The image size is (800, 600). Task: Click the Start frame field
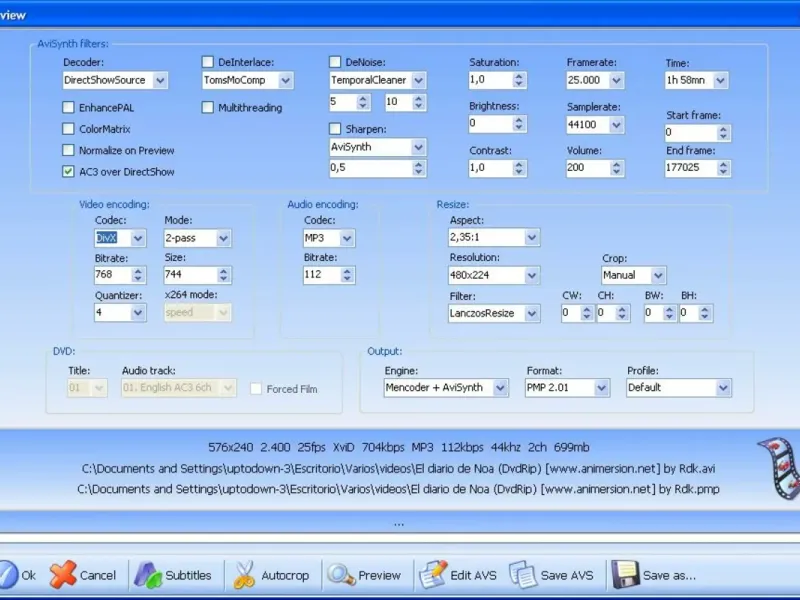pyautogui.click(x=690, y=133)
